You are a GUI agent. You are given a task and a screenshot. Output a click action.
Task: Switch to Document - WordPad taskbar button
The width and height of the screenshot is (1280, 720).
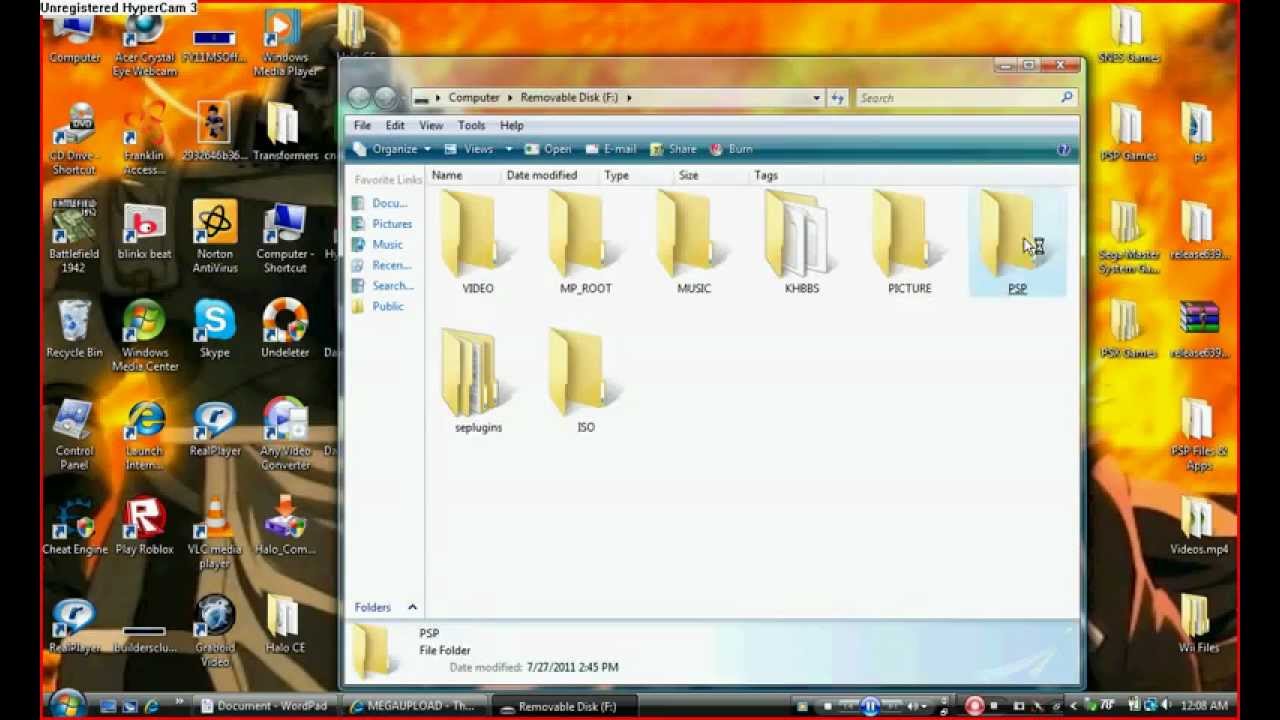[264, 706]
